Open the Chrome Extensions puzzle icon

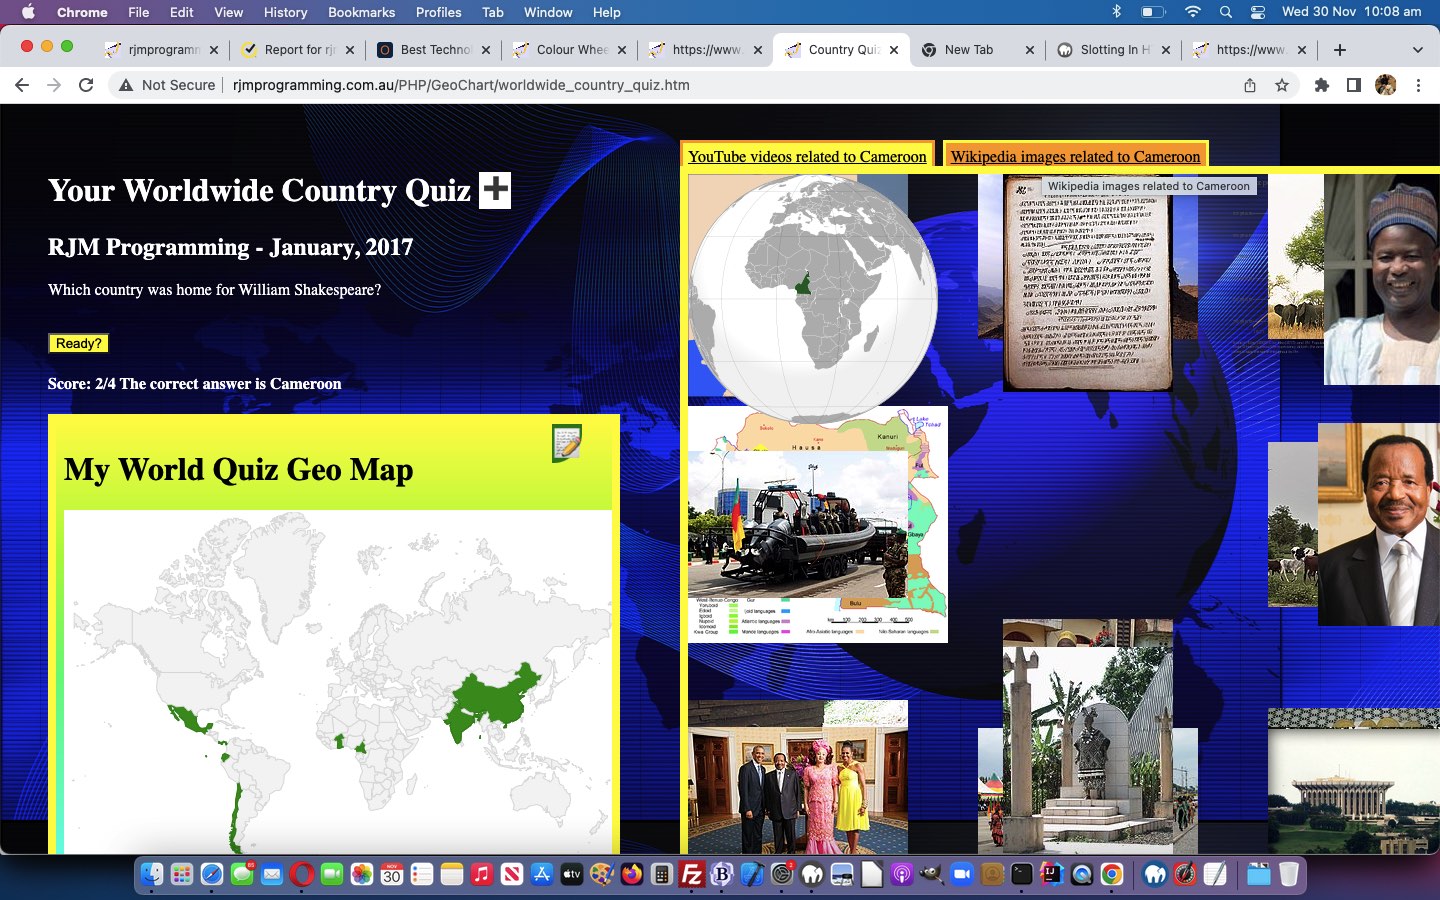coord(1321,85)
